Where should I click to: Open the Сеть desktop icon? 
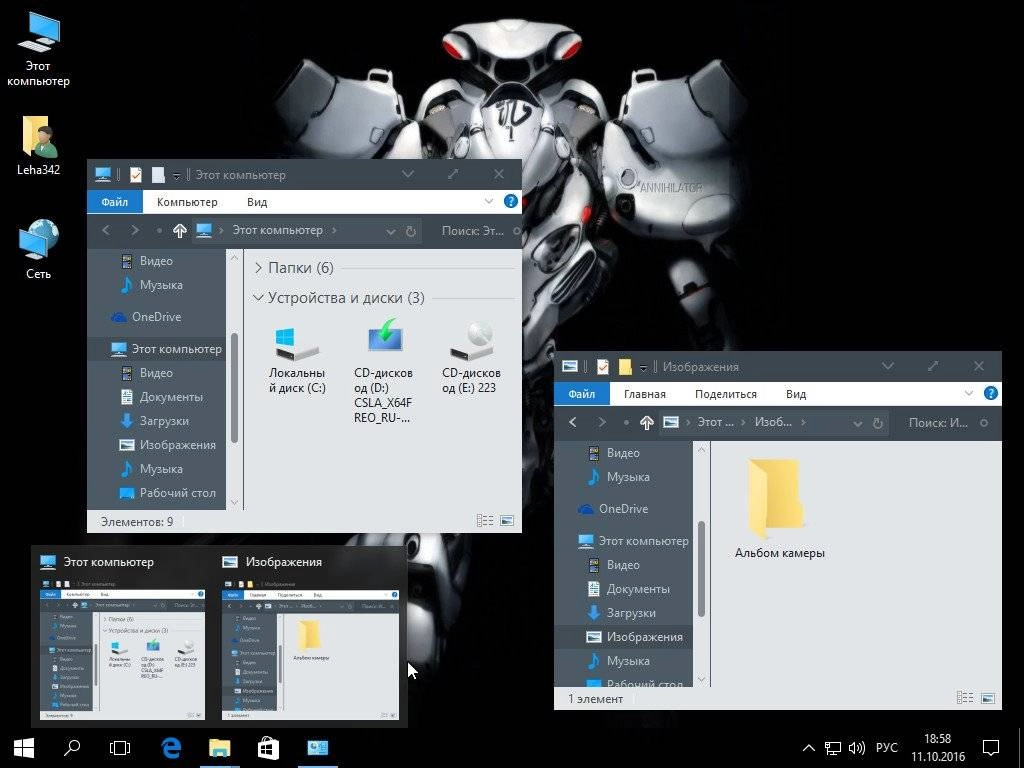[x=38, y=249]
